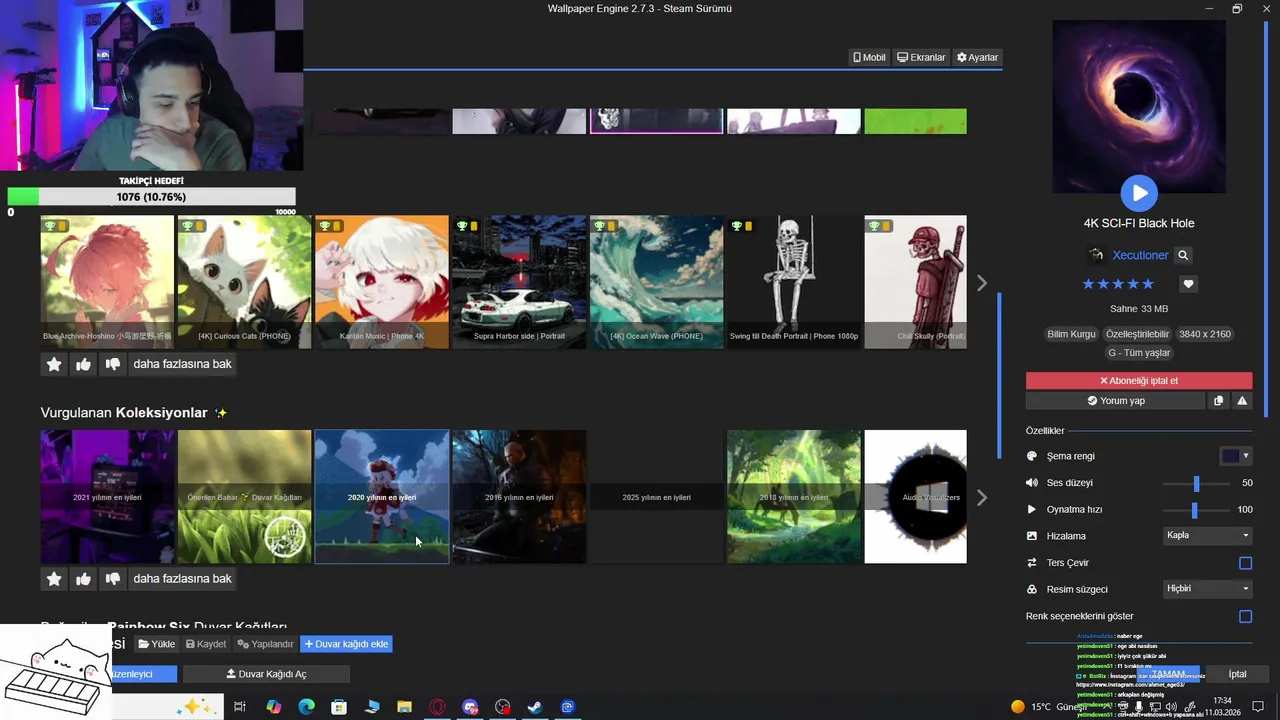This screenshot has width=1280, height=720.
Task: Open the notification center icon in tray
Action: pos(1258,707)
